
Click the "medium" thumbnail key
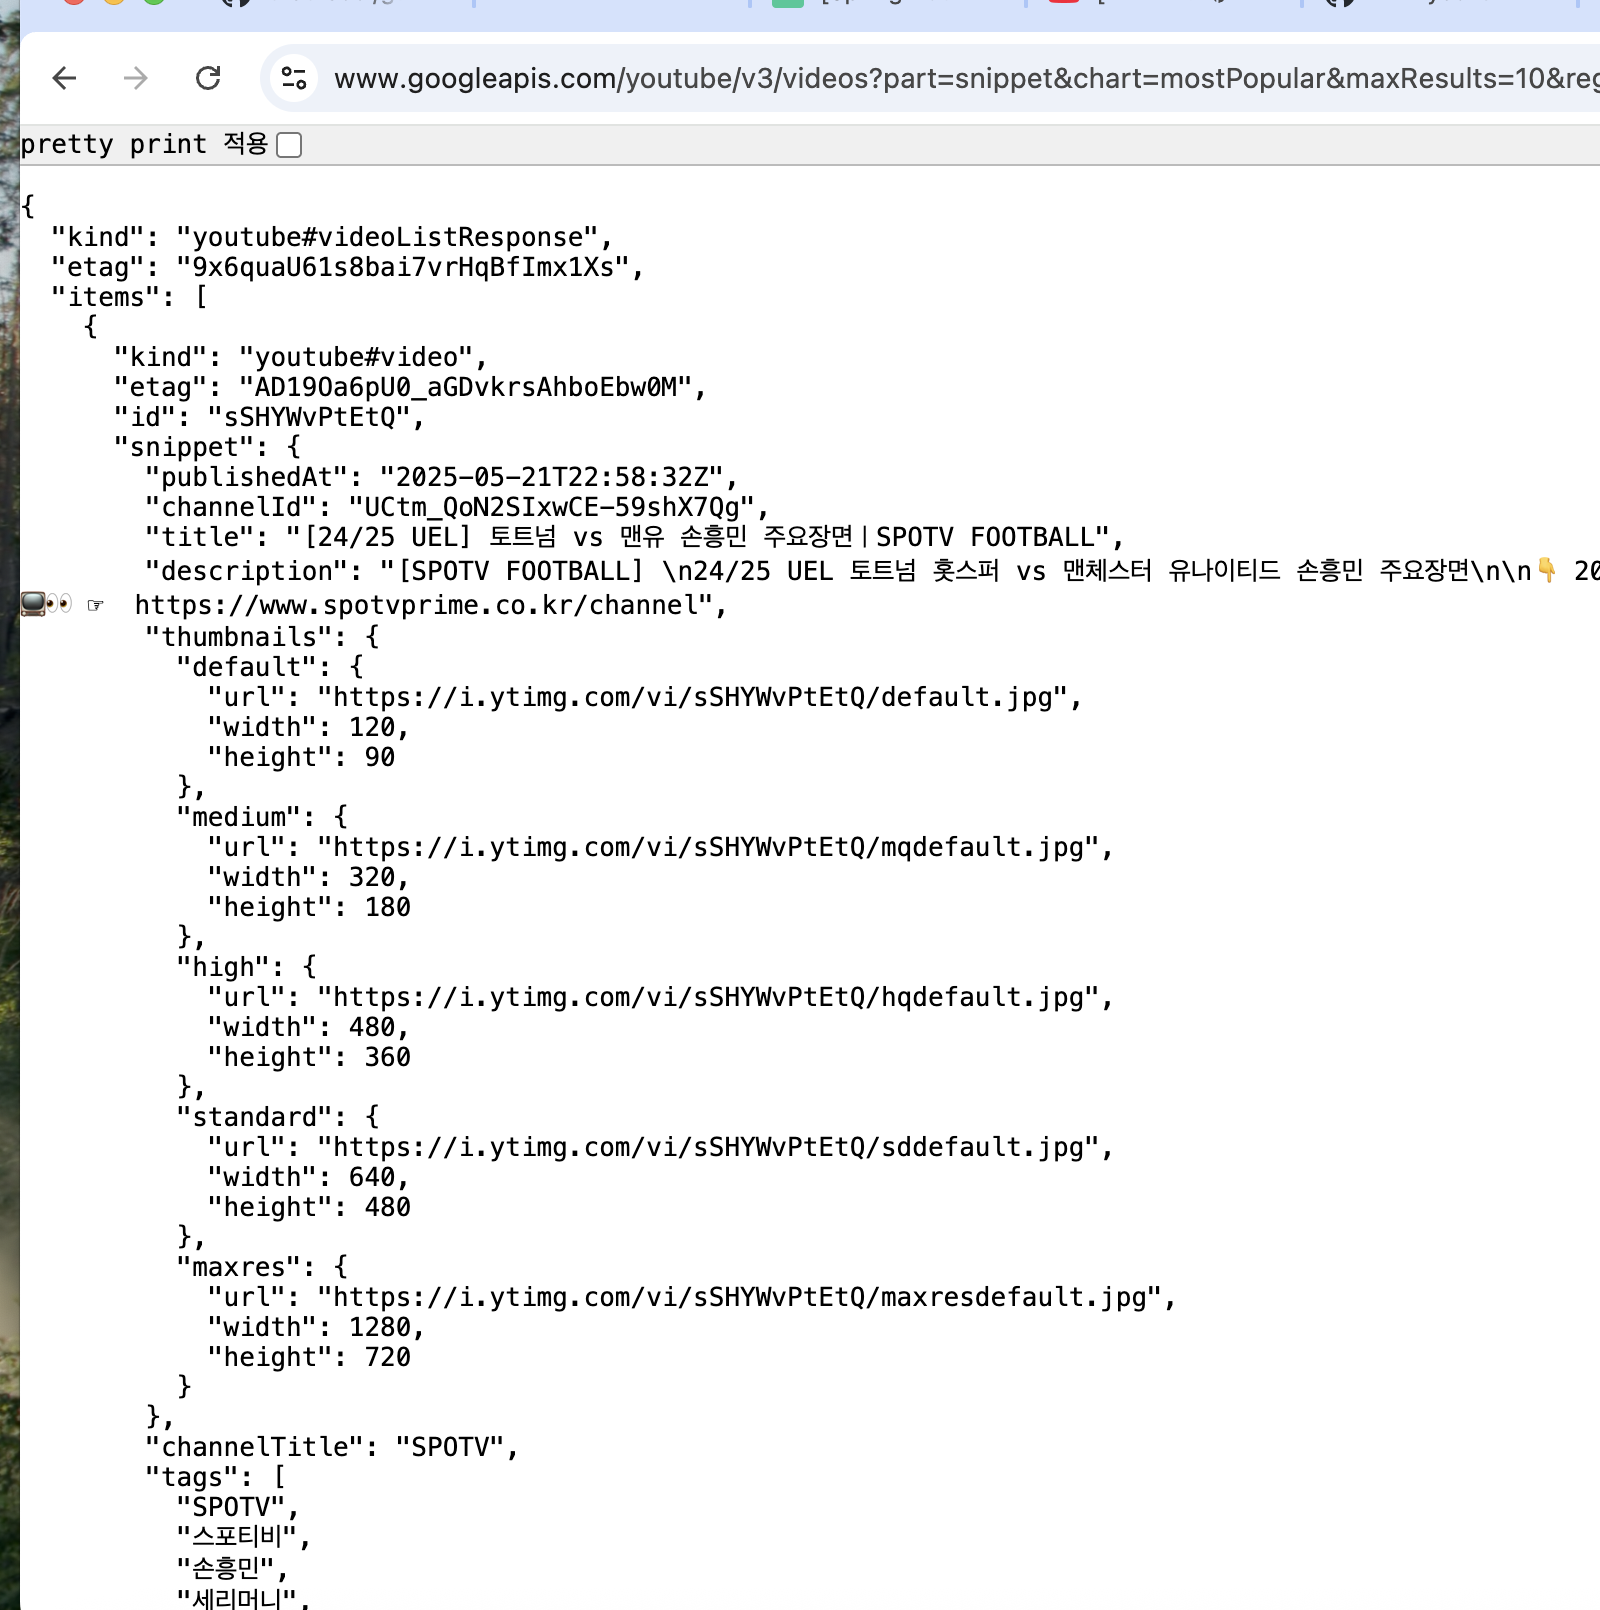pos(239,817)
